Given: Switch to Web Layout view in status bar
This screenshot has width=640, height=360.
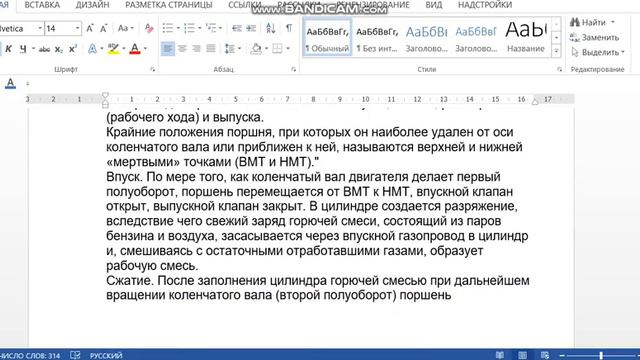Looking at the screenshot, I should pos(544,355).
